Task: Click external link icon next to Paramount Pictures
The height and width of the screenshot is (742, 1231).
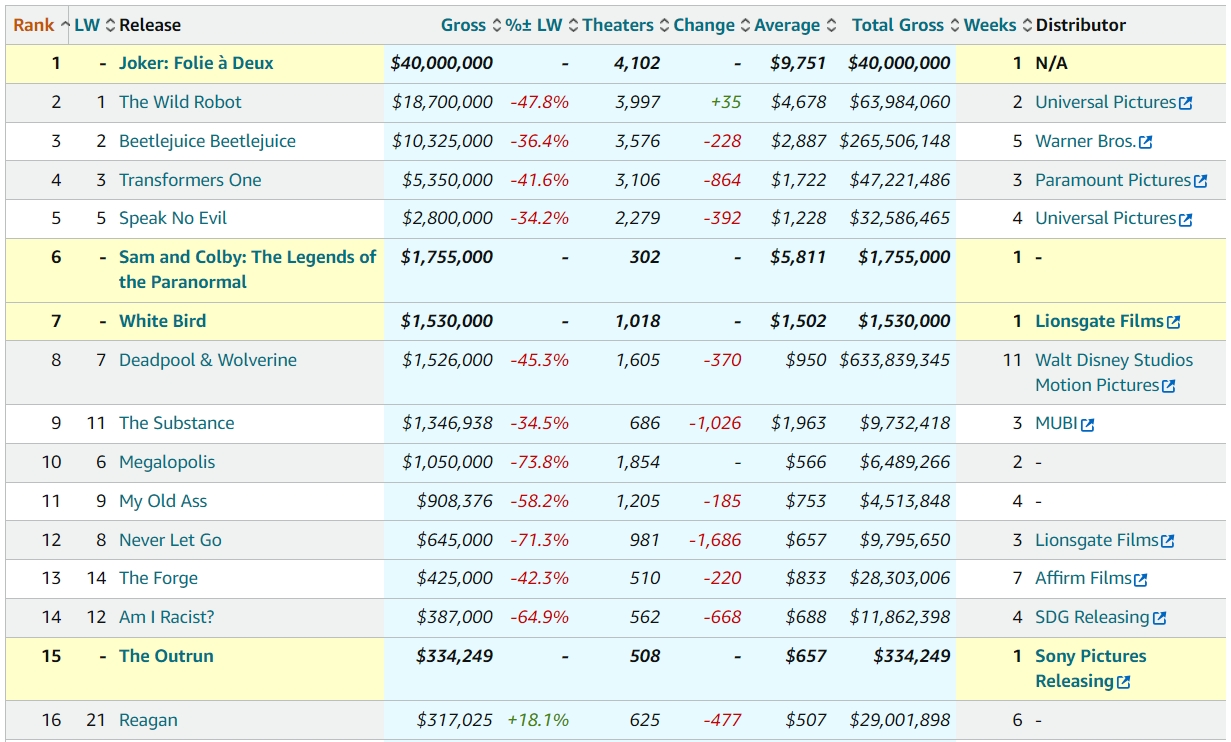Action: pos(1201,181)
